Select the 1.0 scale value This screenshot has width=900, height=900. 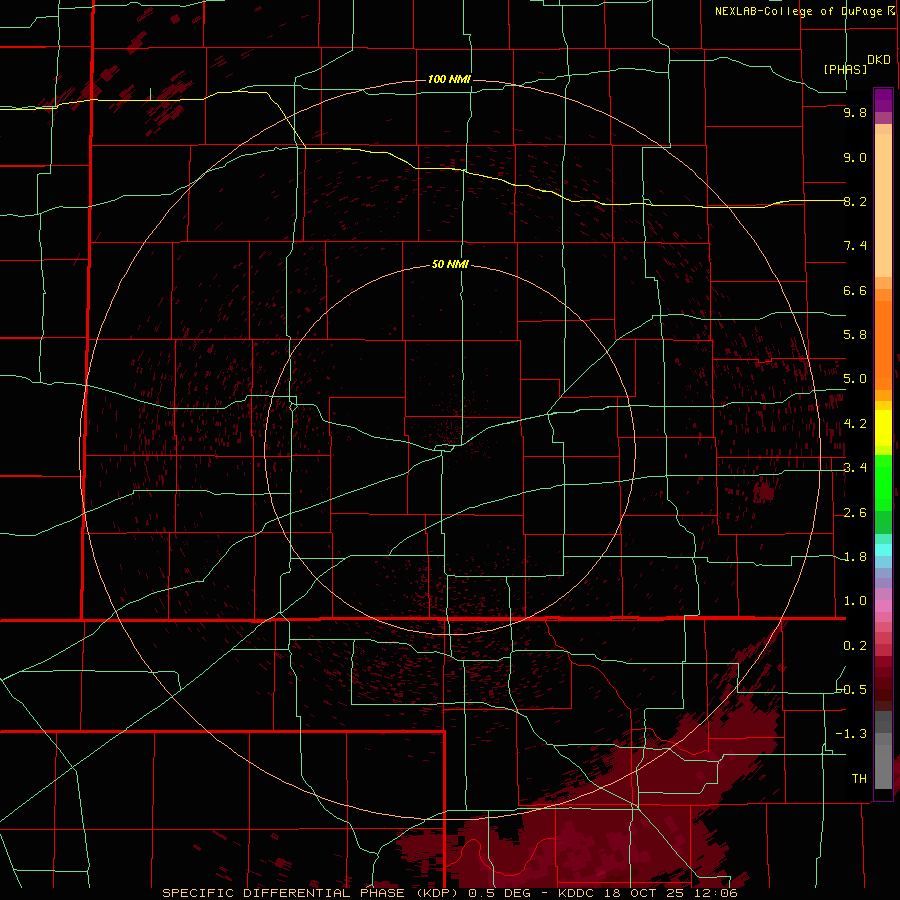click(855, 601)
